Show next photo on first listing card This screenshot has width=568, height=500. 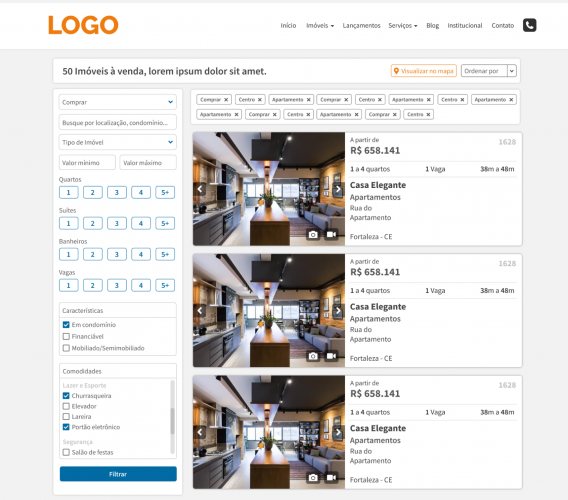[x=338, y=189]
